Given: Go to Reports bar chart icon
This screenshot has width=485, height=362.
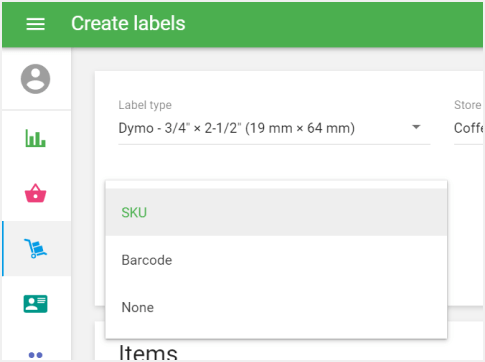Looking at the screenshot, I should point(36,138).
